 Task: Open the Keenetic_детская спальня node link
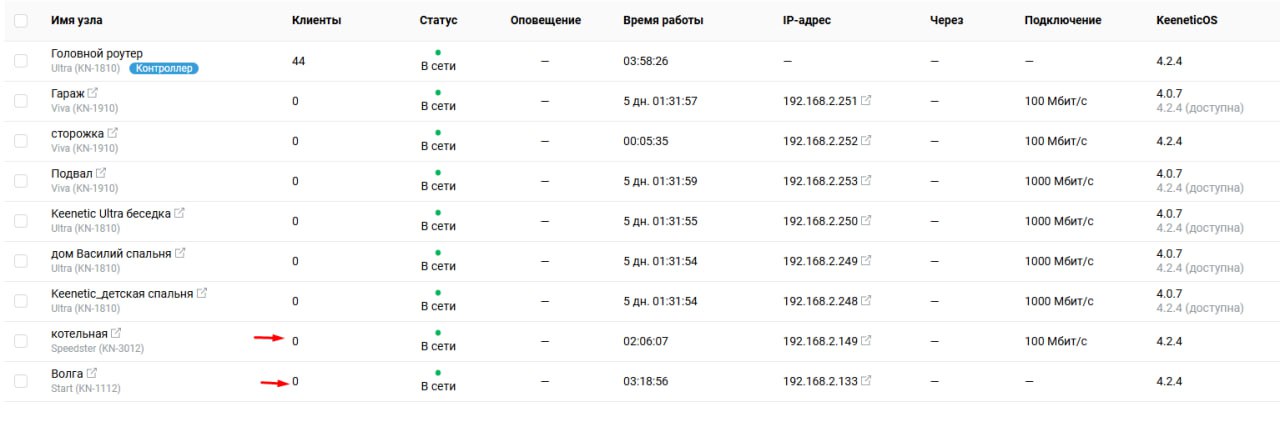click(122, 293)
